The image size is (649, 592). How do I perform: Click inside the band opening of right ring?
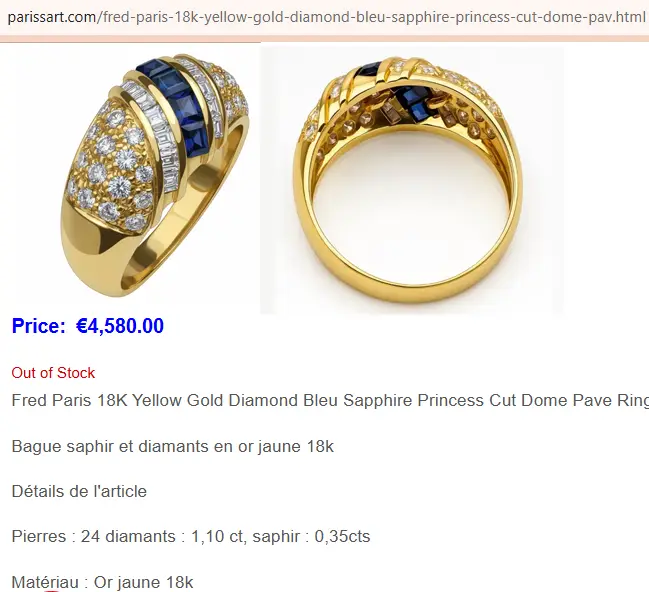(410, 199)
